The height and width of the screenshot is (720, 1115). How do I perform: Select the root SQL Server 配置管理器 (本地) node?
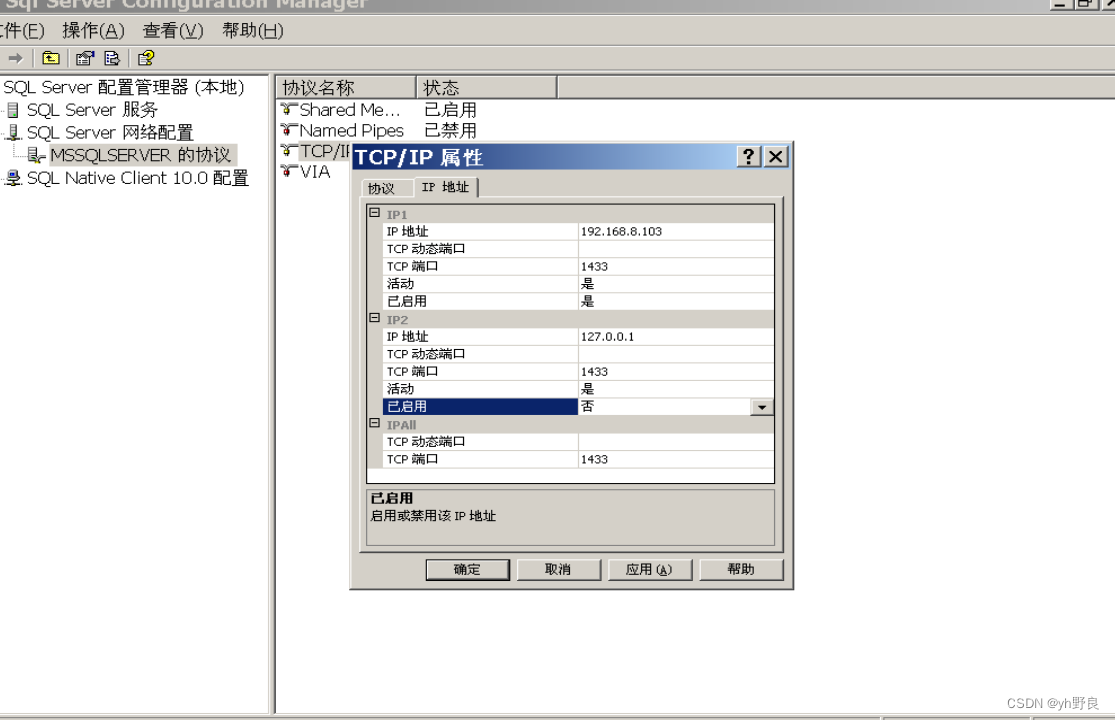[x=124, y=87]
